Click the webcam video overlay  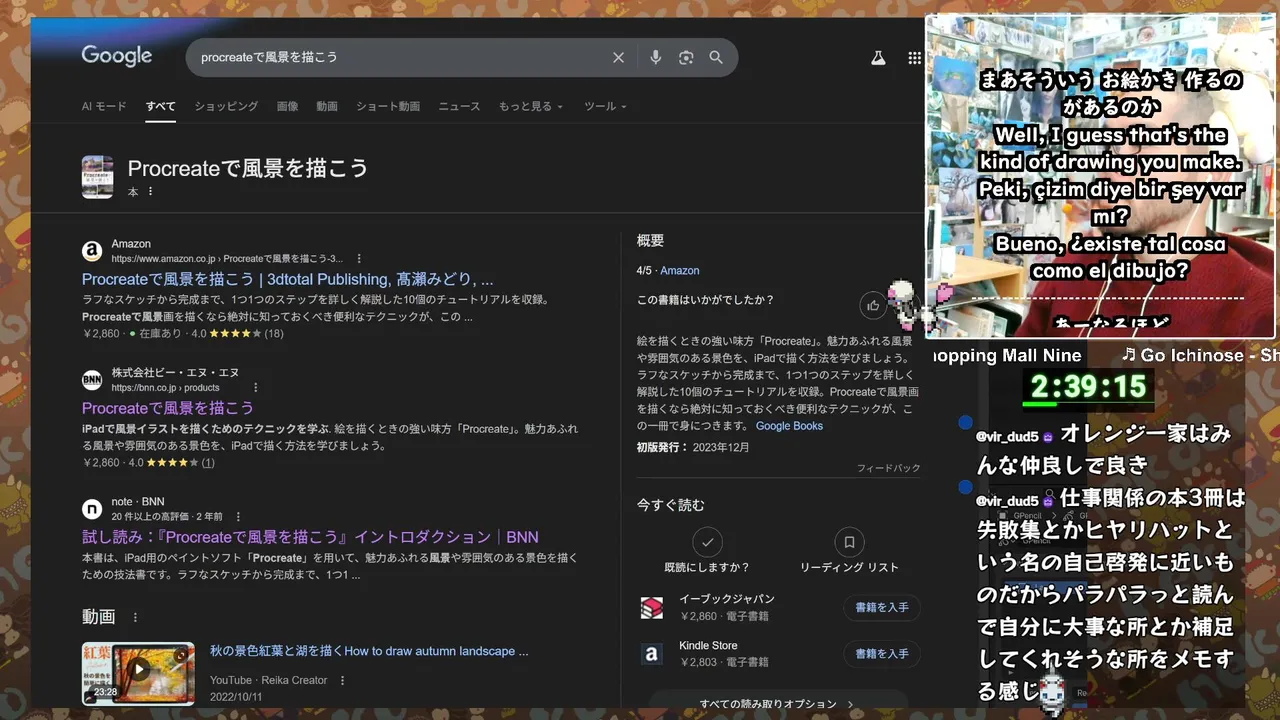point(1100,177)
